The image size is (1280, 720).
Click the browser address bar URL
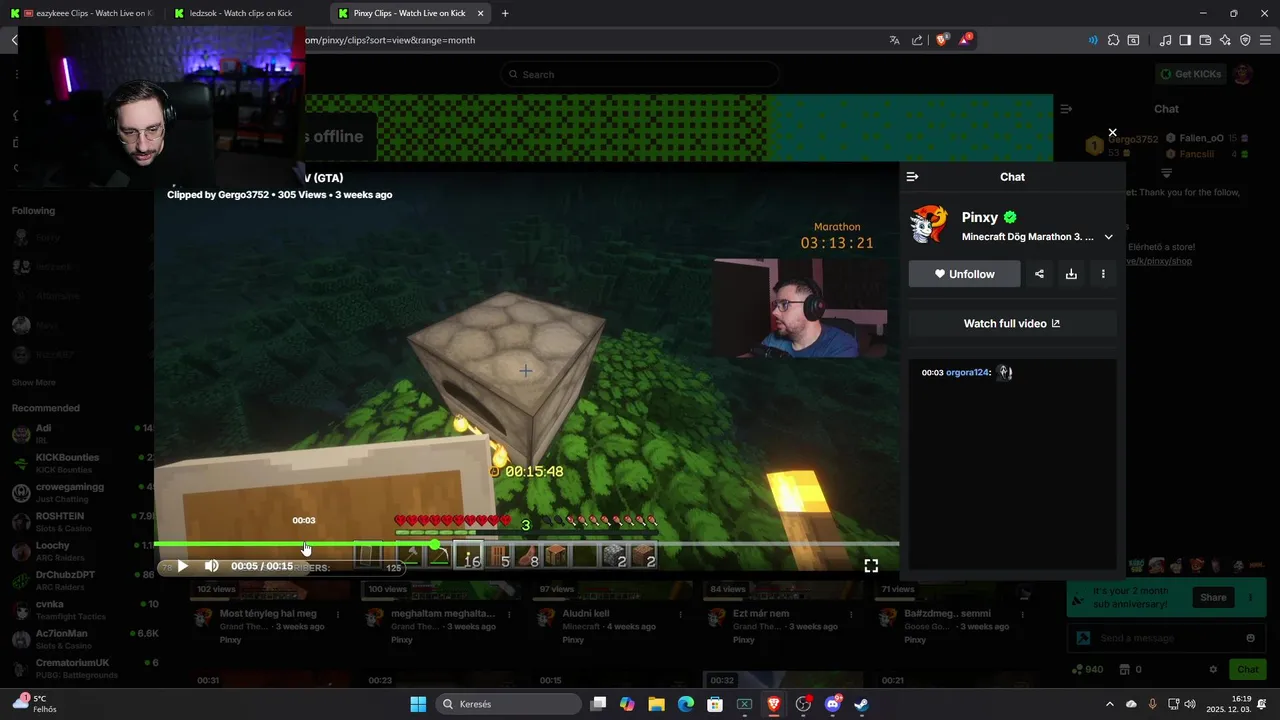390,40
